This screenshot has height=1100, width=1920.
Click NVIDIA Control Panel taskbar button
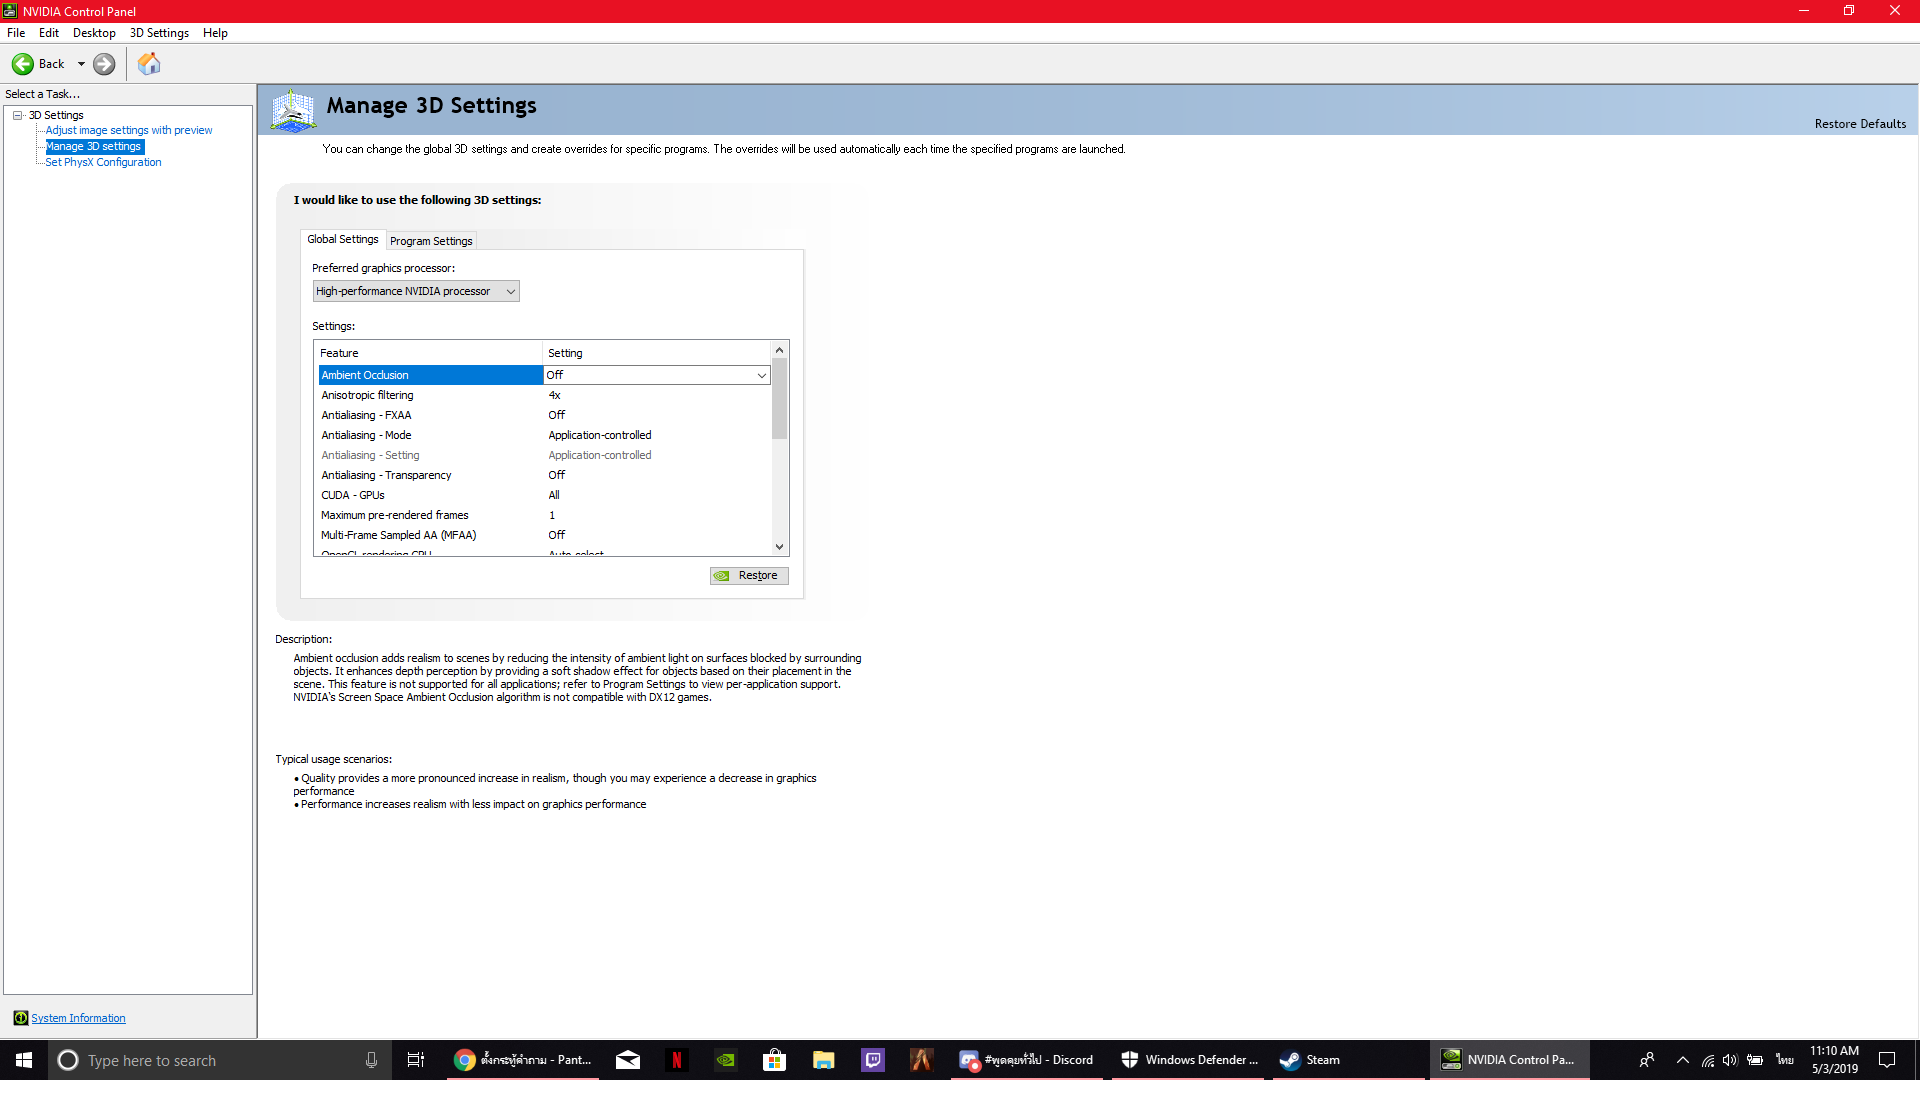click(1510, 1060)
